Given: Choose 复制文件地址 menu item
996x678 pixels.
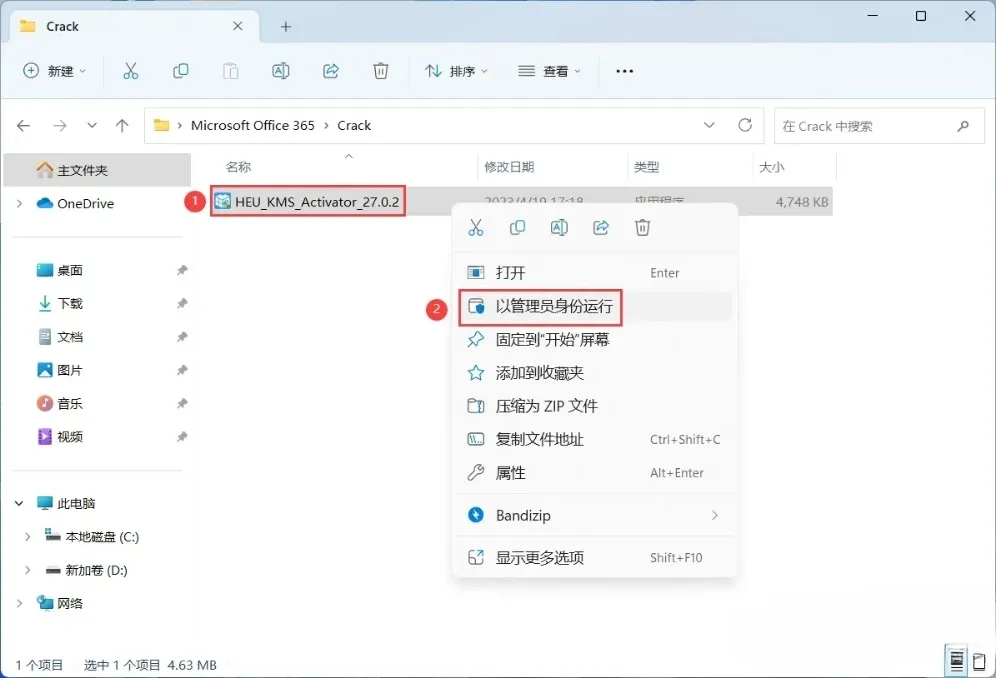Looking at the screenshot, I should coord(595,440).
